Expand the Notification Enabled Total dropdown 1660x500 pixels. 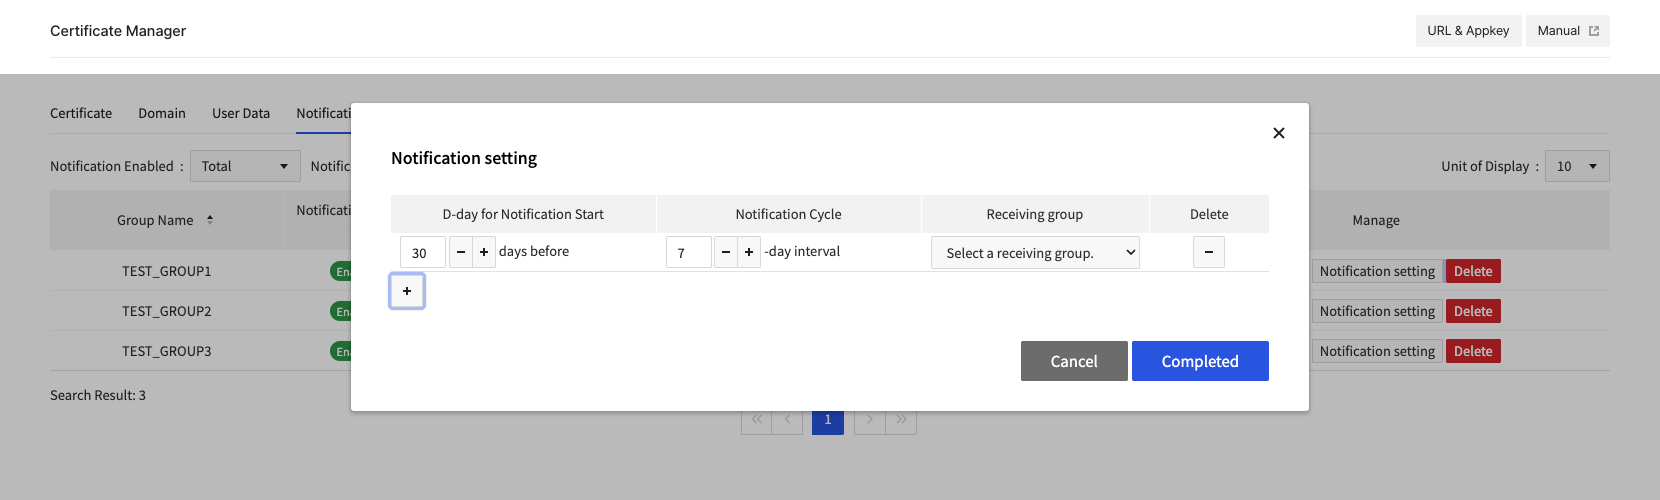pos(245,166)
